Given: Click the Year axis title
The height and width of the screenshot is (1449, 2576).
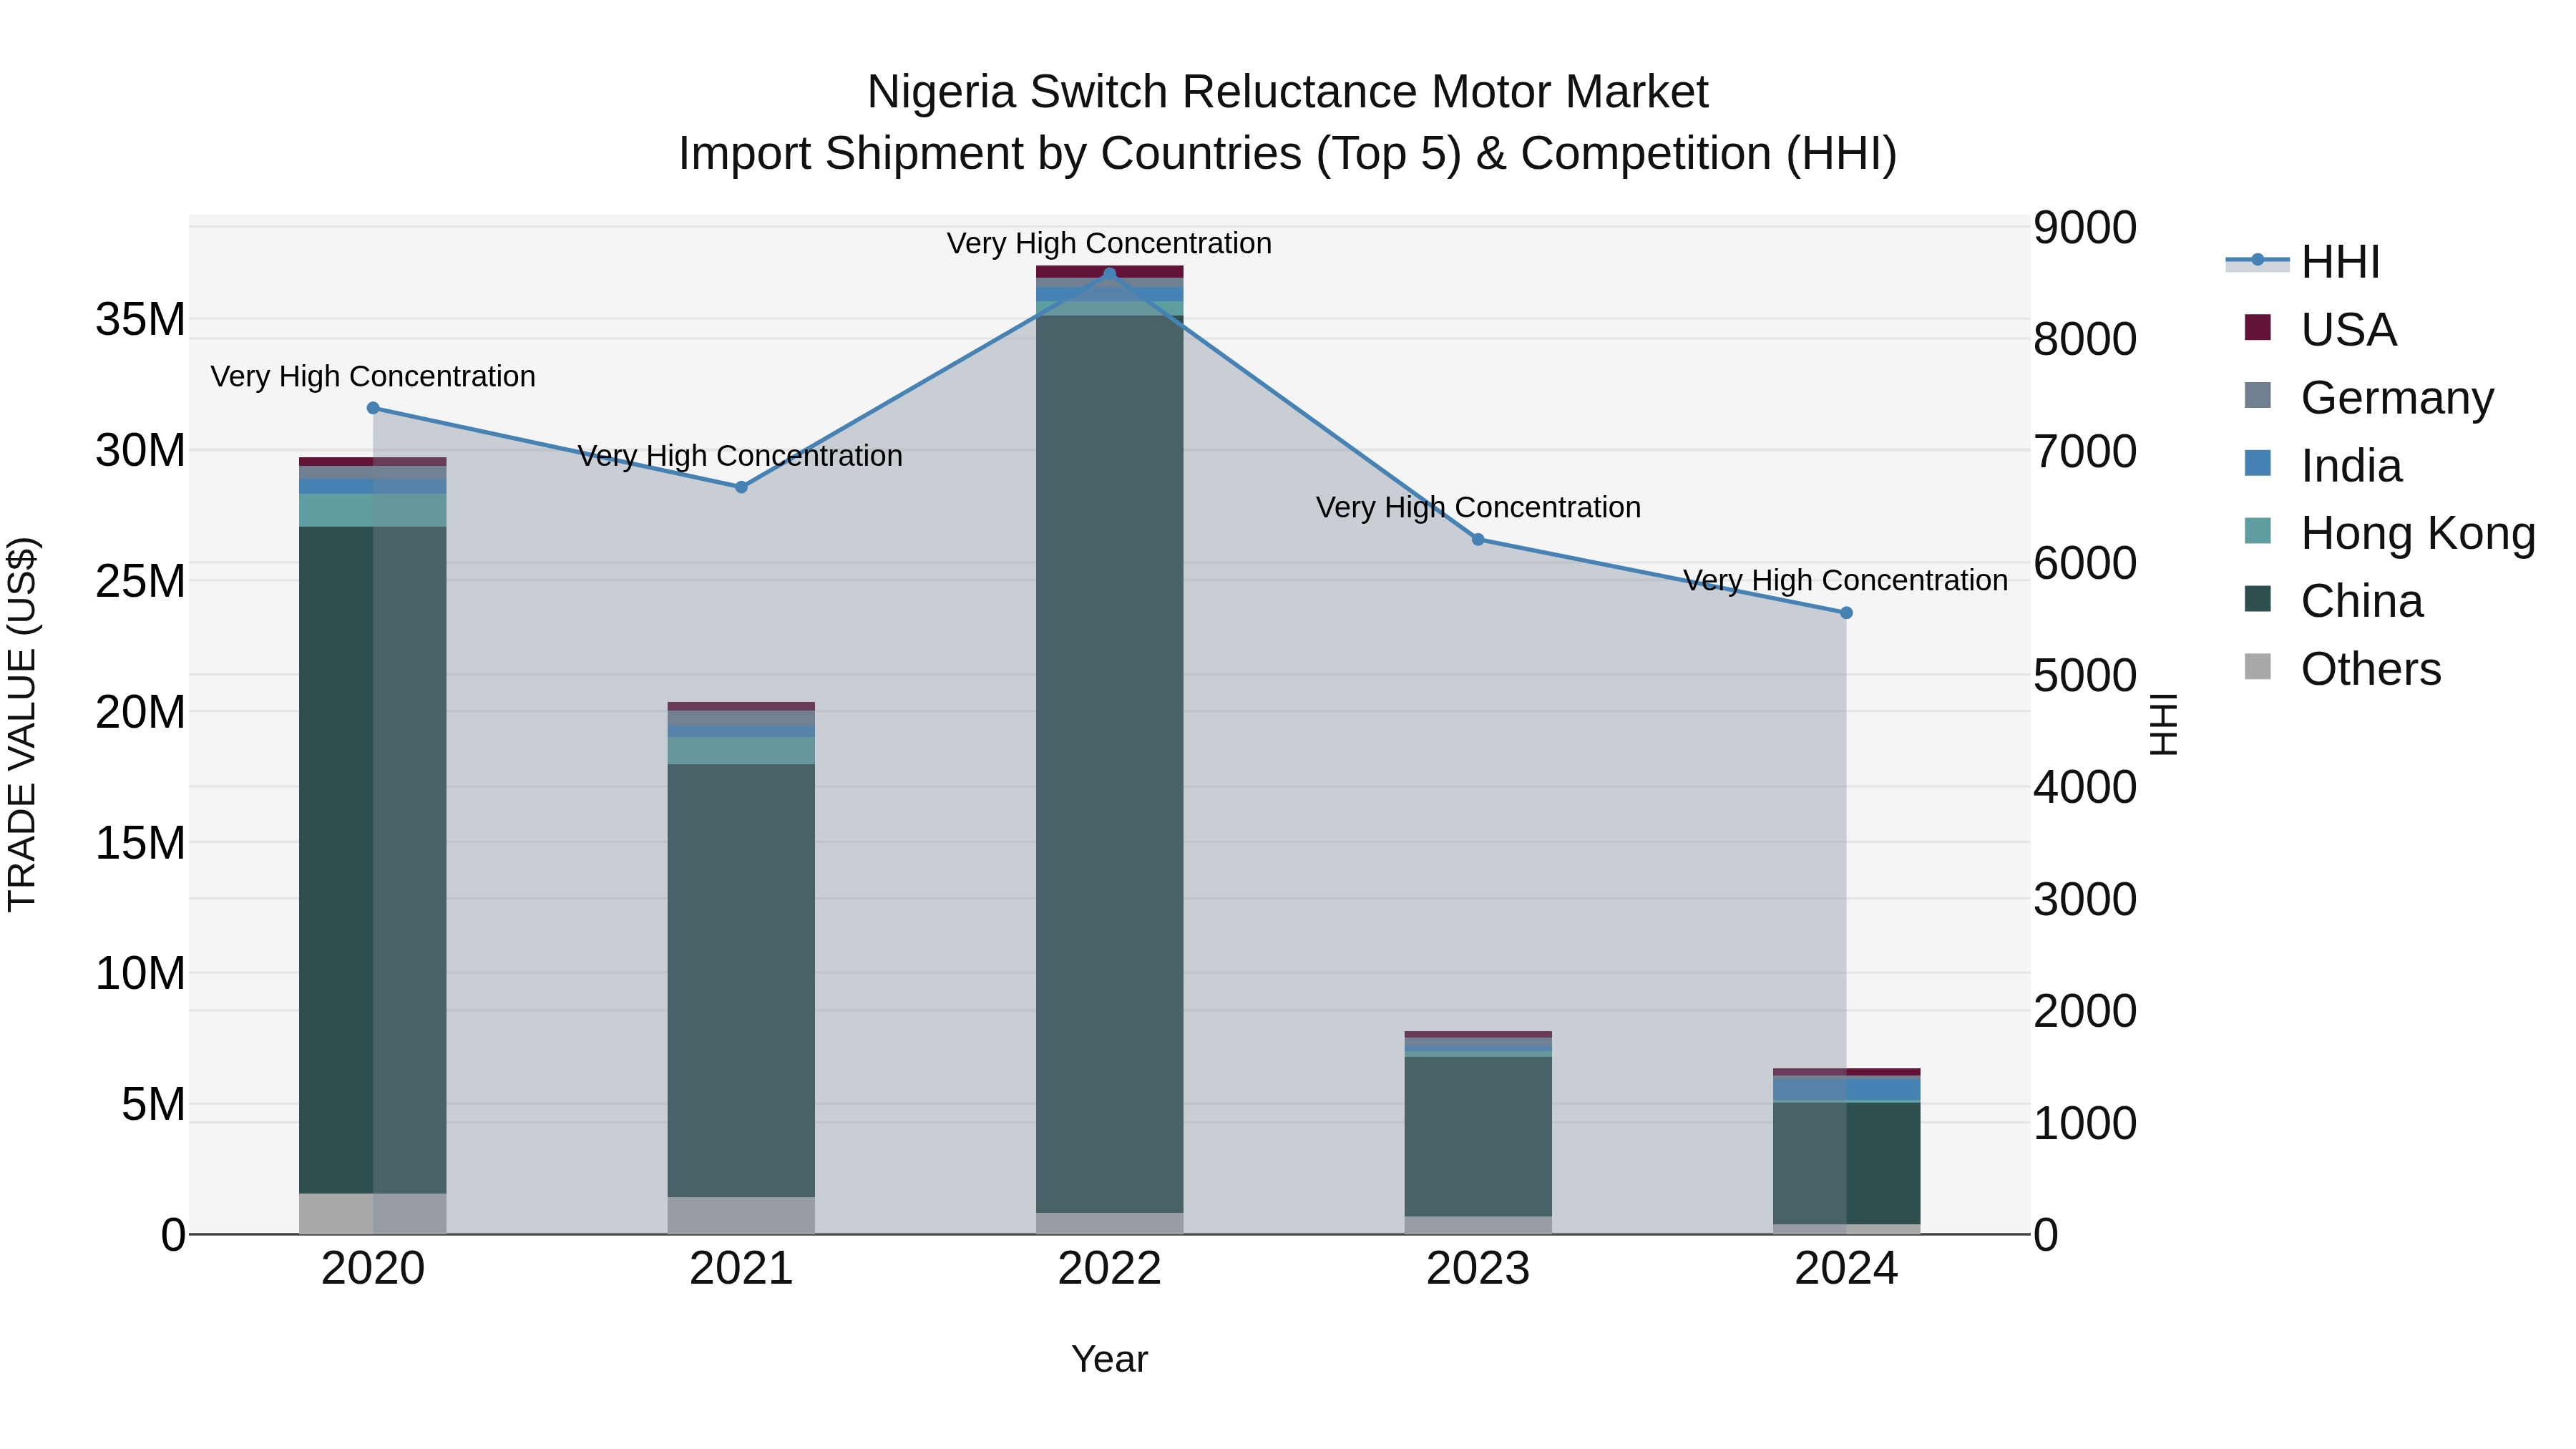Looking at the screenshot, I should tap(1109, 1359).
